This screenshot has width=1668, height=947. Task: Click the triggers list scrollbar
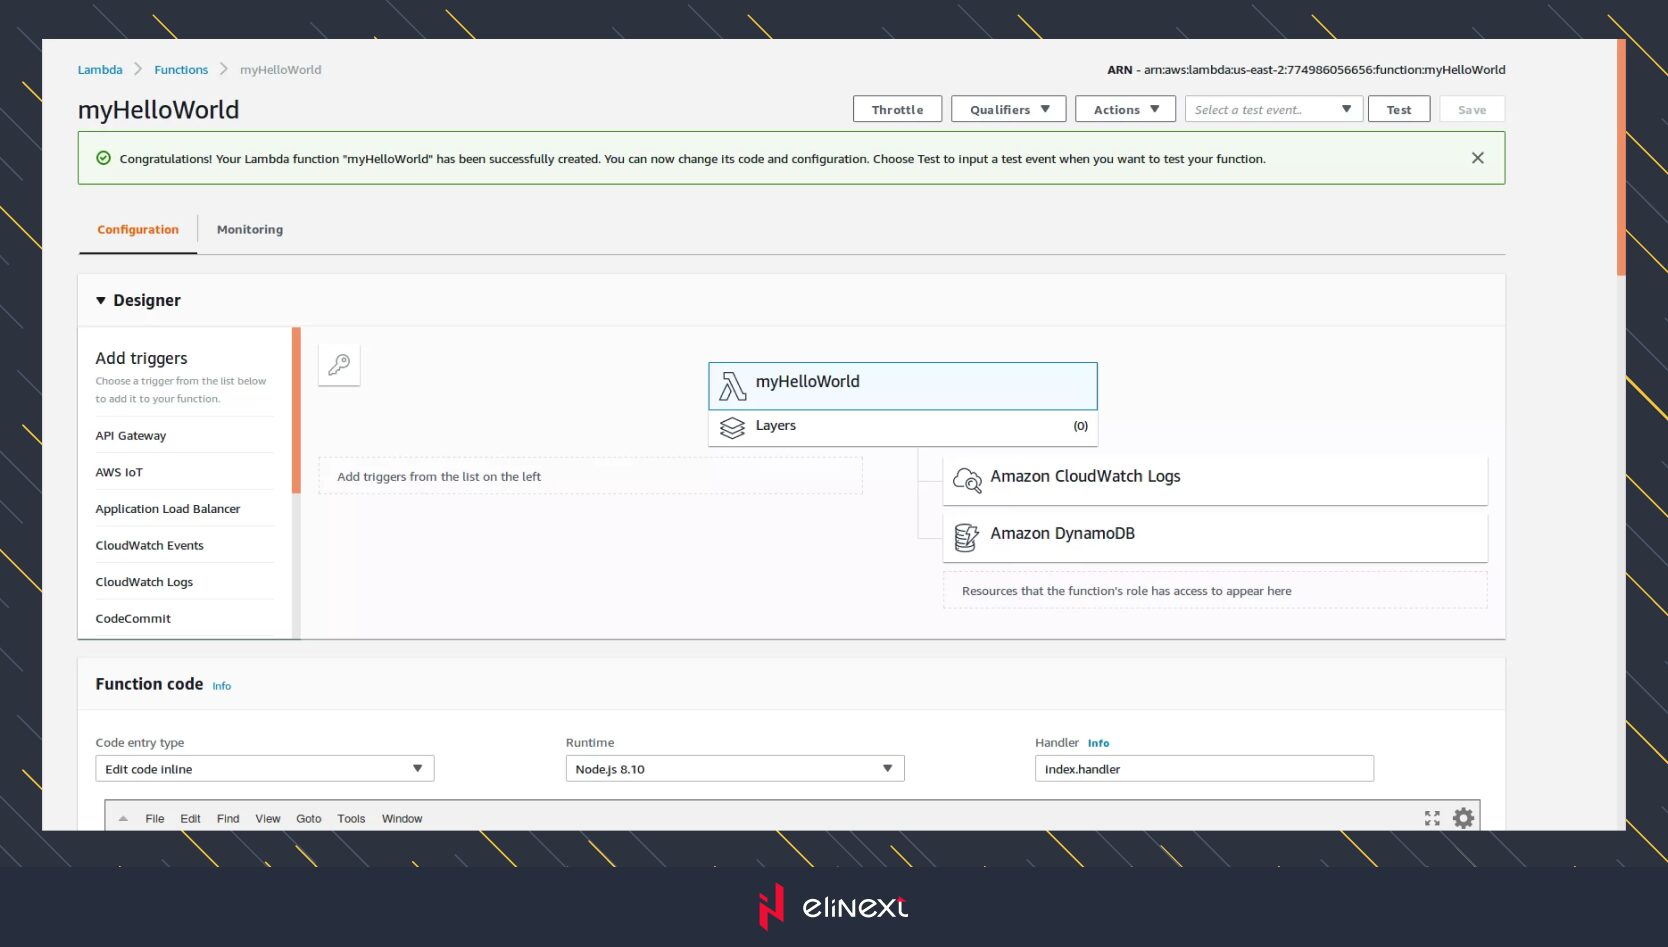[x=296, y=411]
